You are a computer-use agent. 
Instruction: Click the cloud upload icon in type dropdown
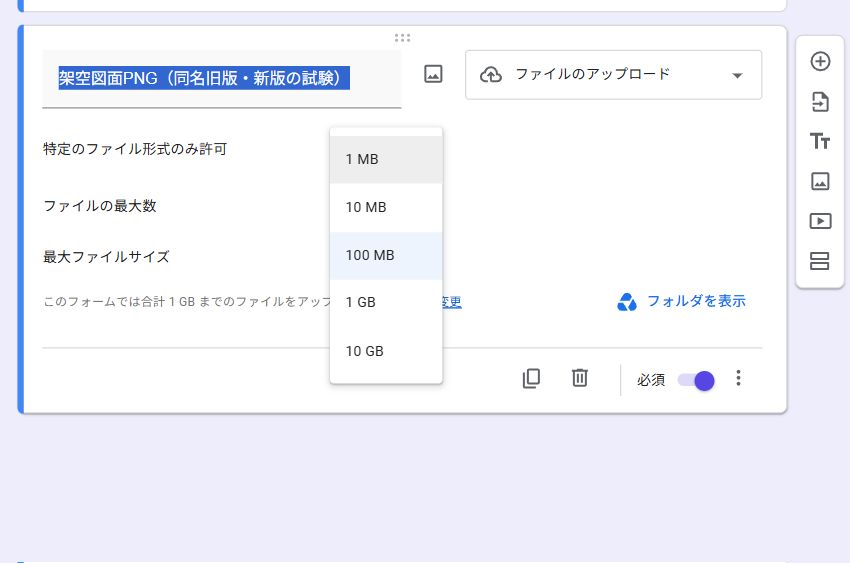pyautogui.click(x=491, y=74)
